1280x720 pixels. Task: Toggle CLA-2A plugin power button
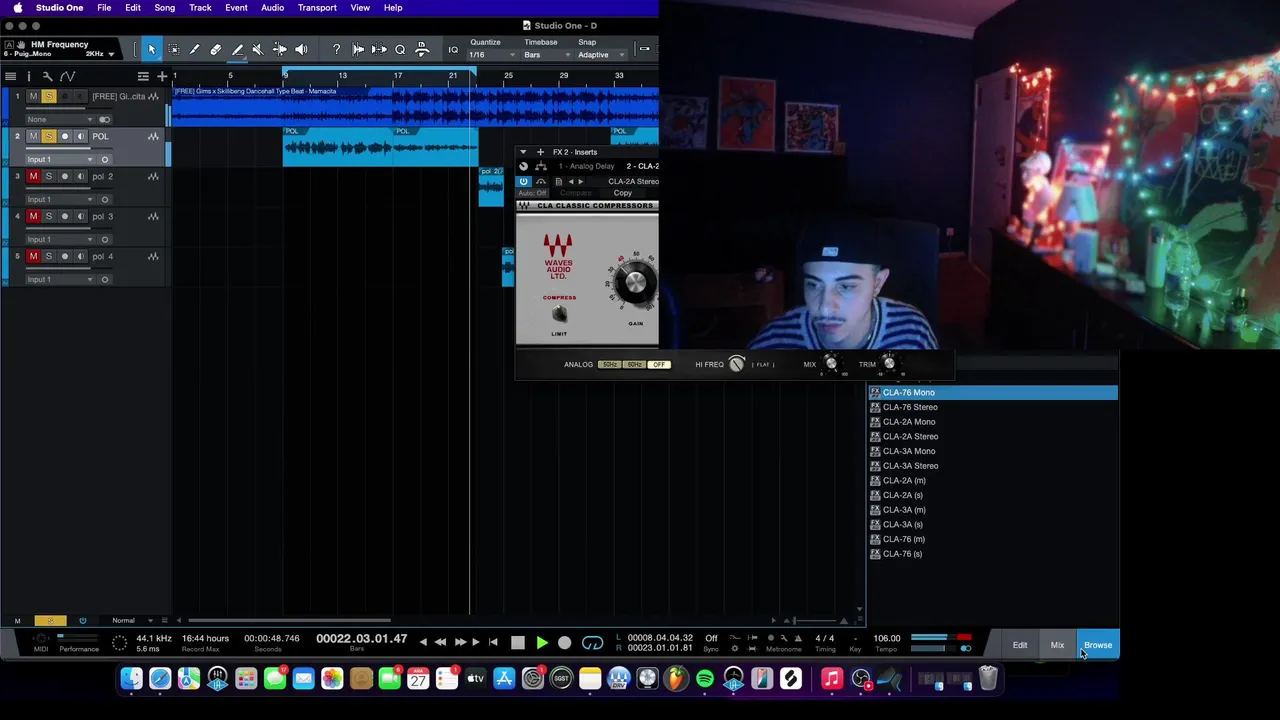[x=523, y=181]
